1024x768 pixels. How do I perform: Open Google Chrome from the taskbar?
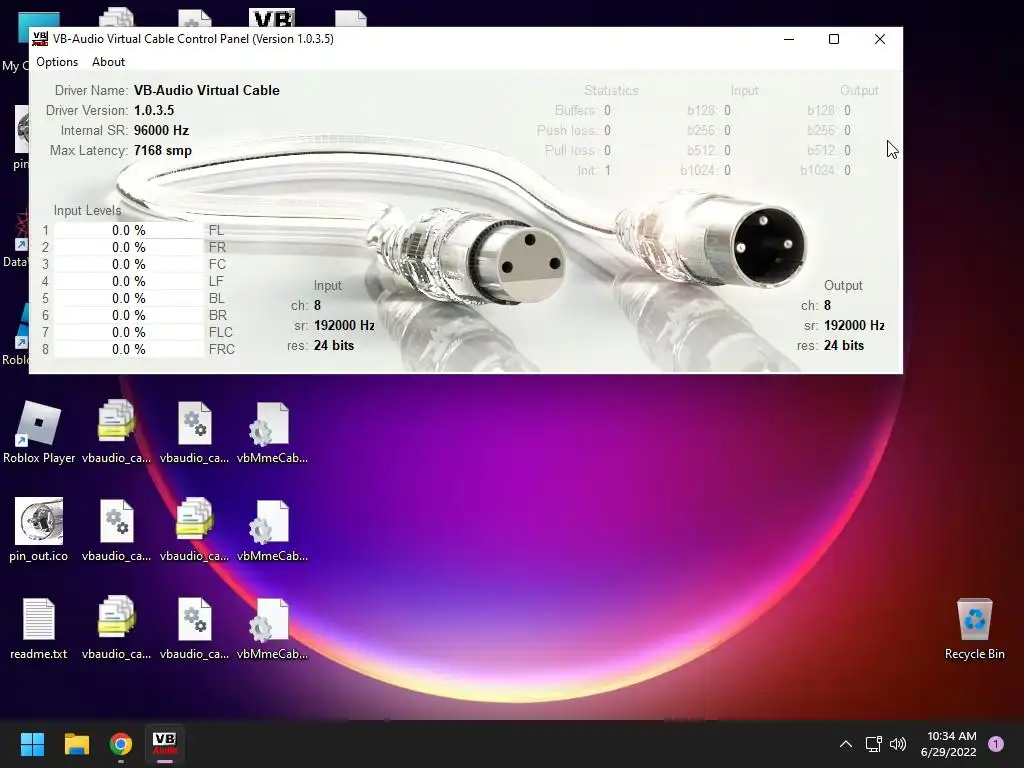pyautogui.click(x=121, y=744)
